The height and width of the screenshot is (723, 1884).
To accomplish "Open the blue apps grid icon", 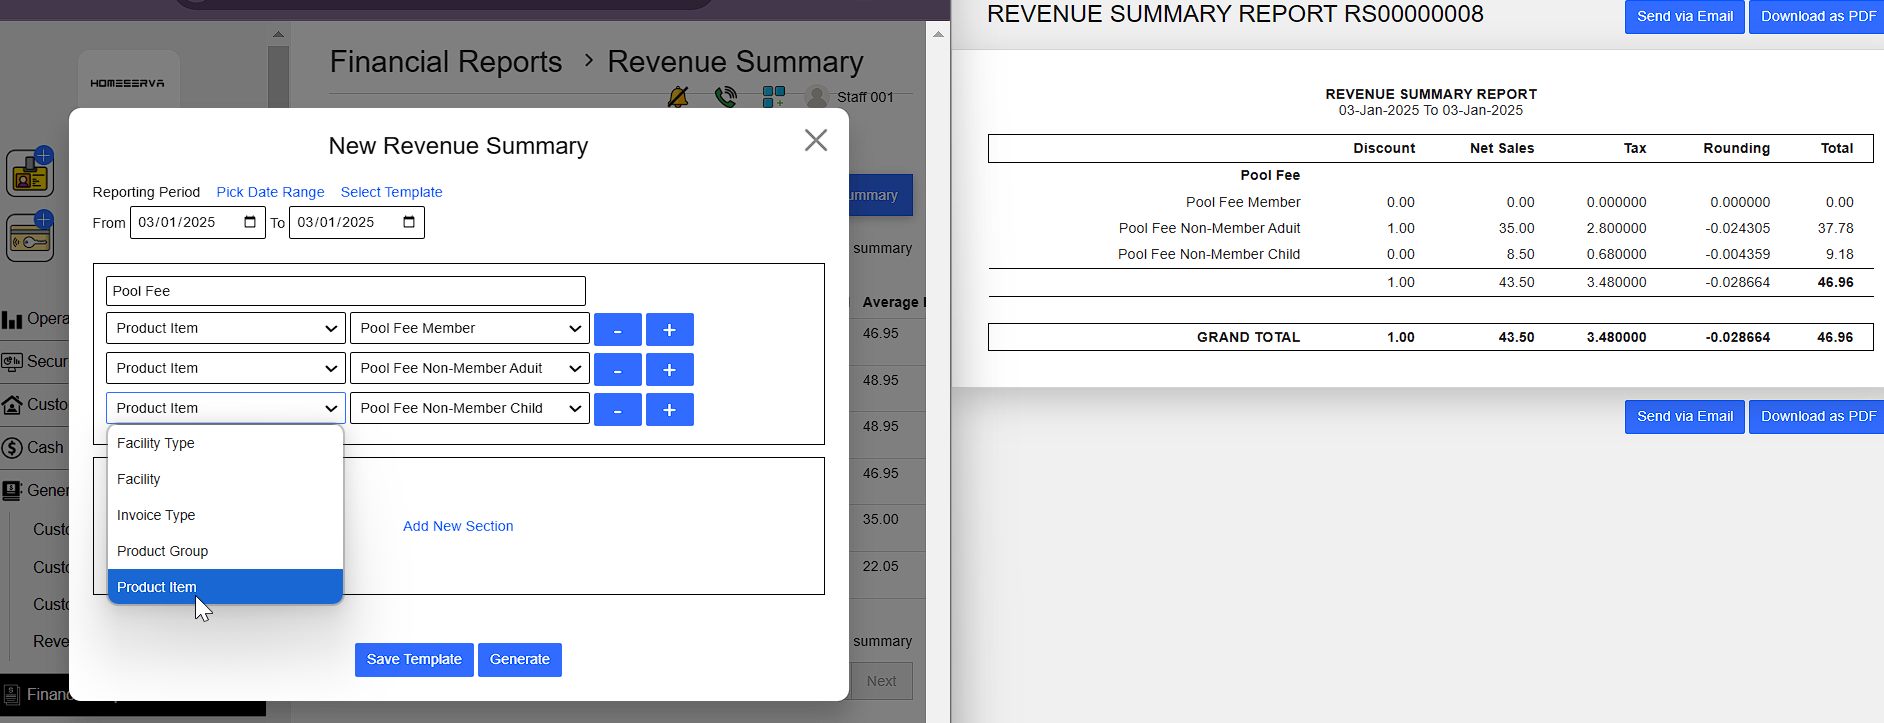I will 773,97.
